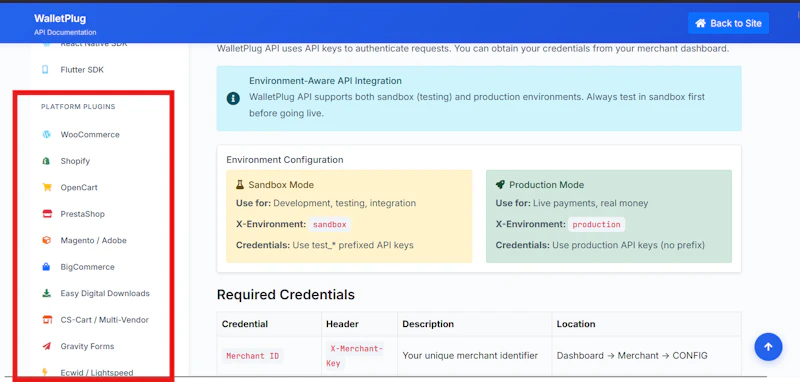Screen dimensions: 800x382
Task: Click the PrestaShop store icon
Action: click(46, 214)
